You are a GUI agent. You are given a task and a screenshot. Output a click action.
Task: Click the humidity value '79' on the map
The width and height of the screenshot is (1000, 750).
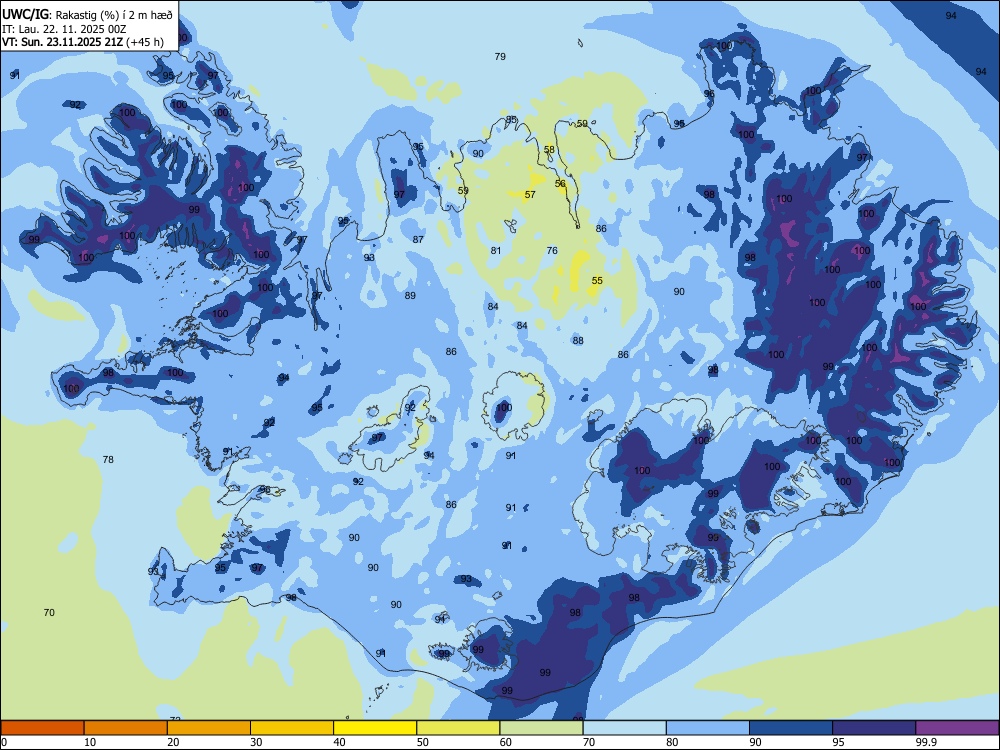pos(500,57)
